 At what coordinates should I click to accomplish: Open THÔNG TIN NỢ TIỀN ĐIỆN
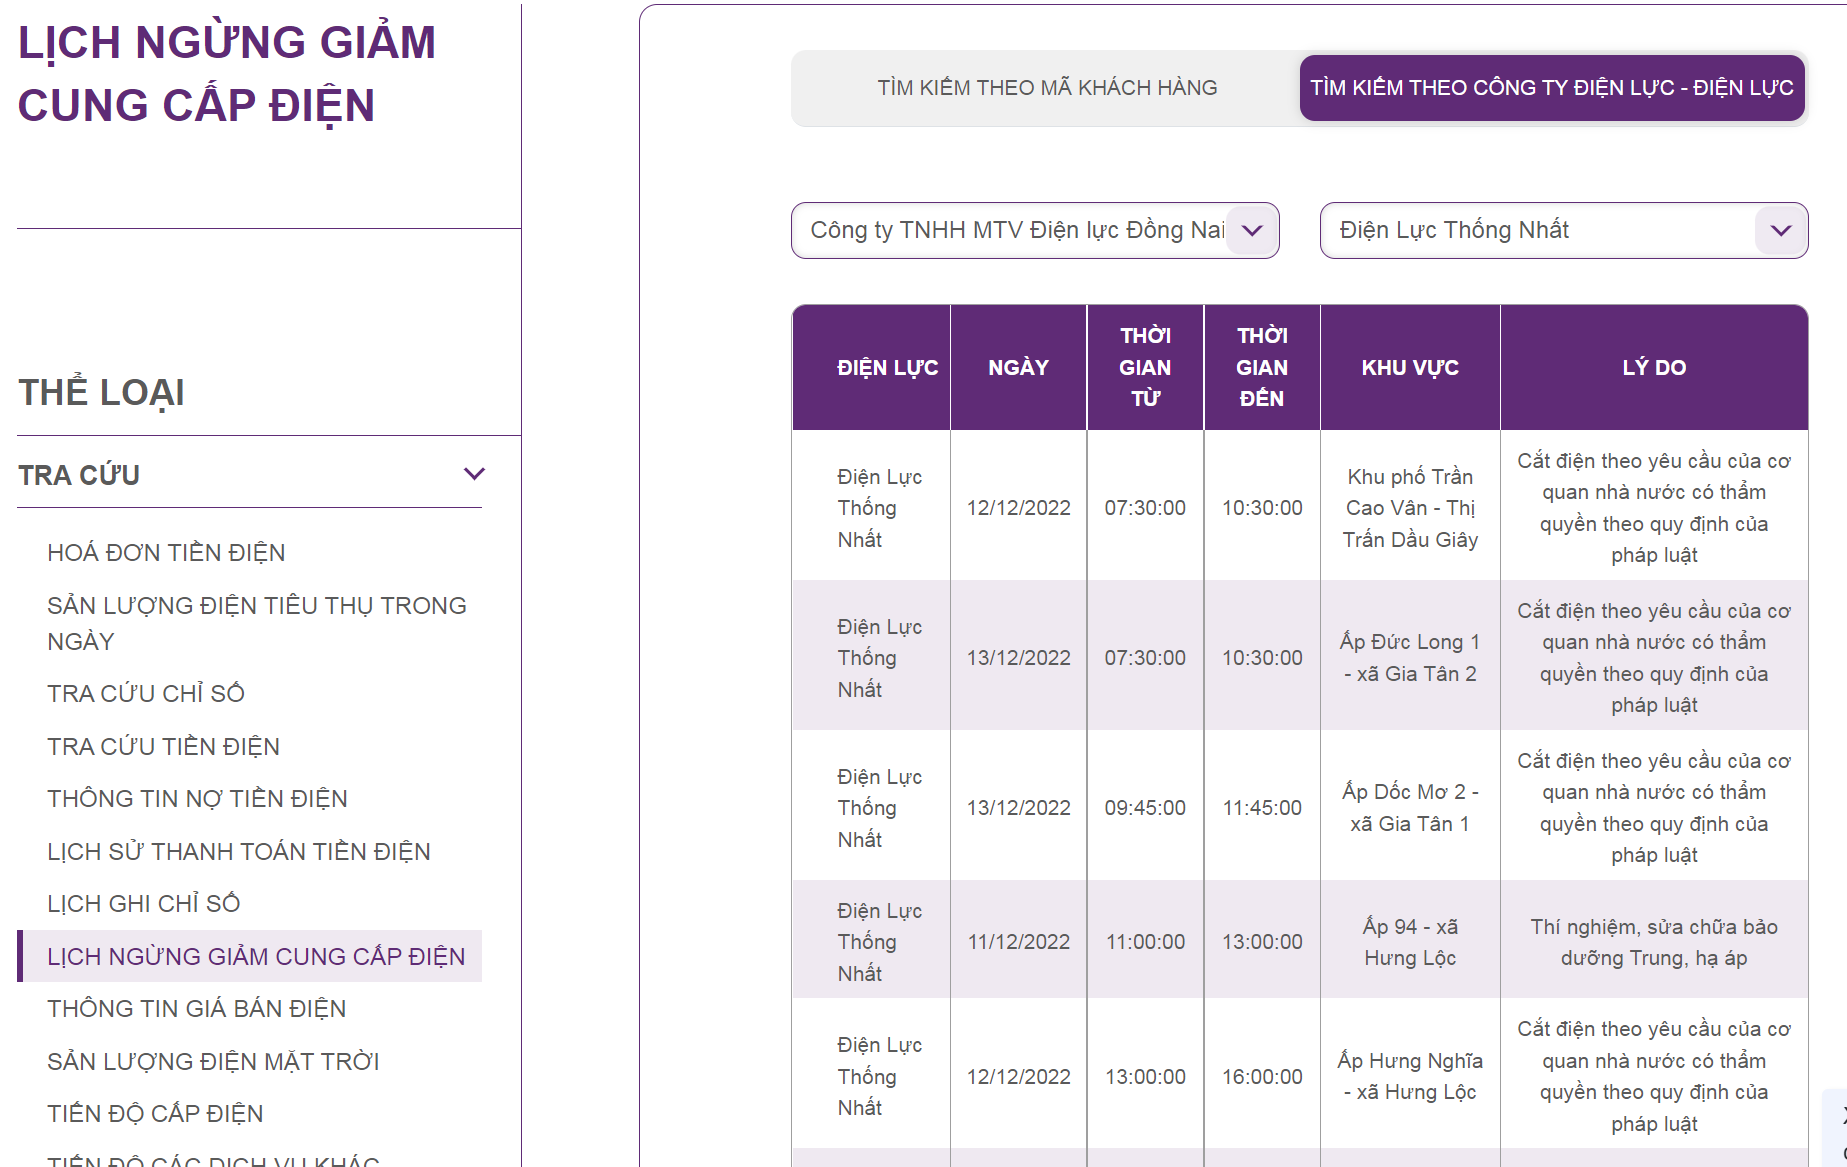pos(197,798)
